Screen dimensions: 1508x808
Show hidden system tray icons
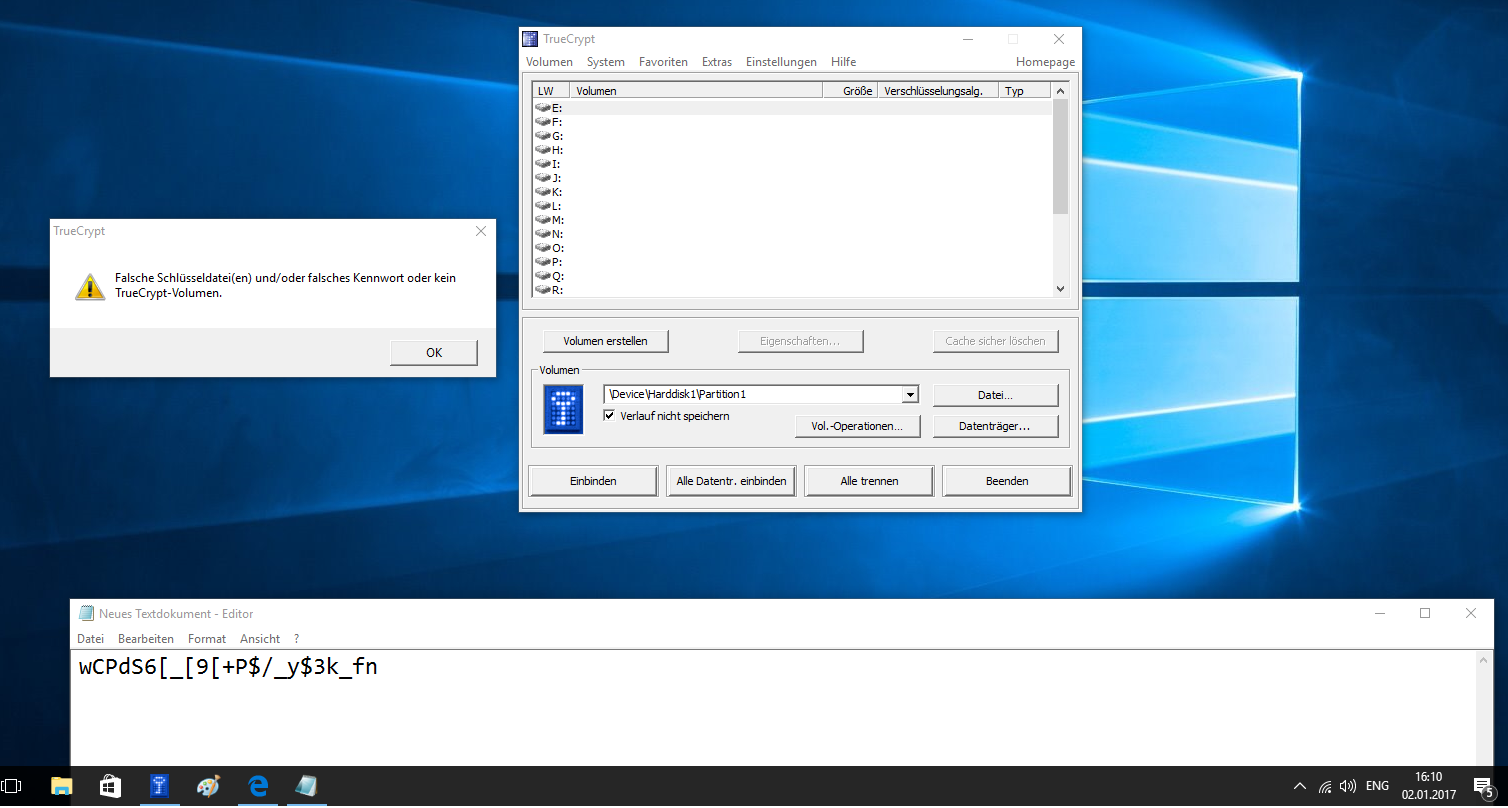pos(1299,786)
